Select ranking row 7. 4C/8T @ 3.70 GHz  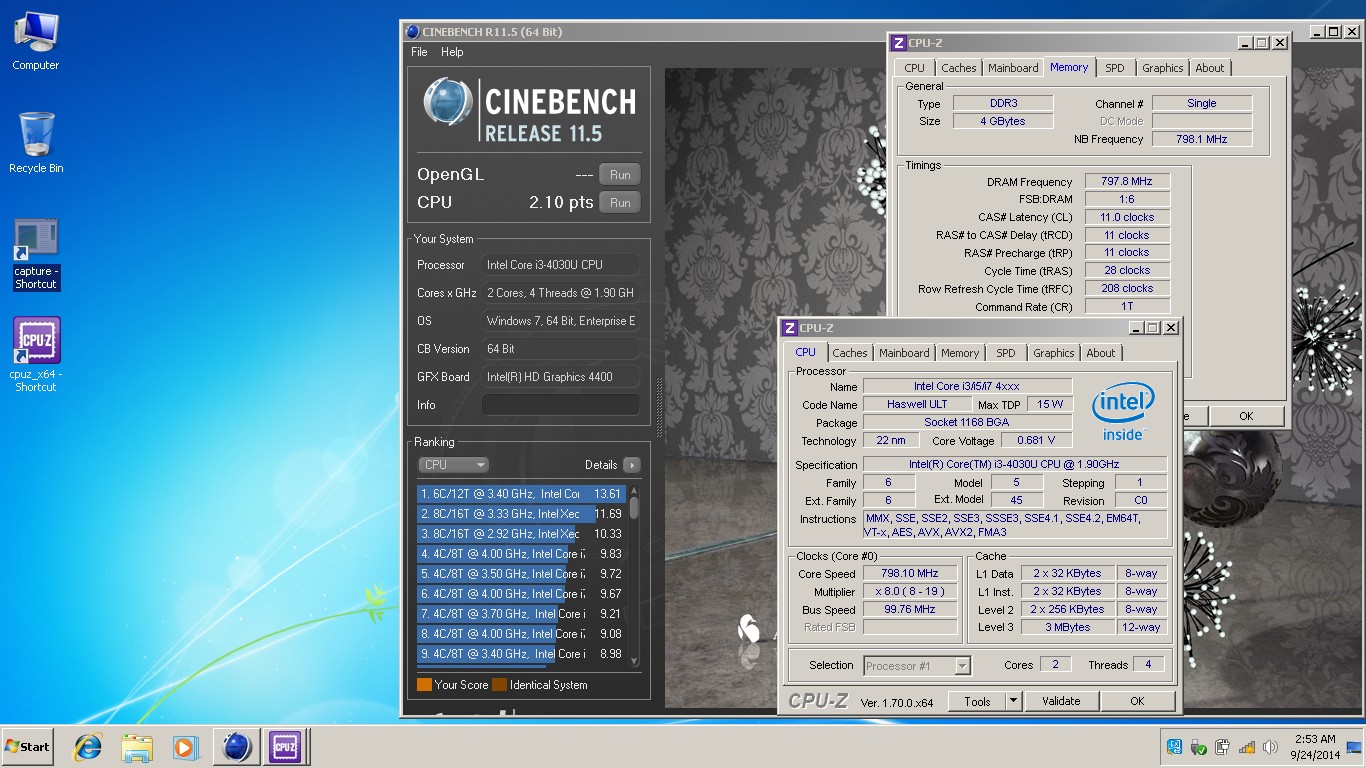click(520, 614)
